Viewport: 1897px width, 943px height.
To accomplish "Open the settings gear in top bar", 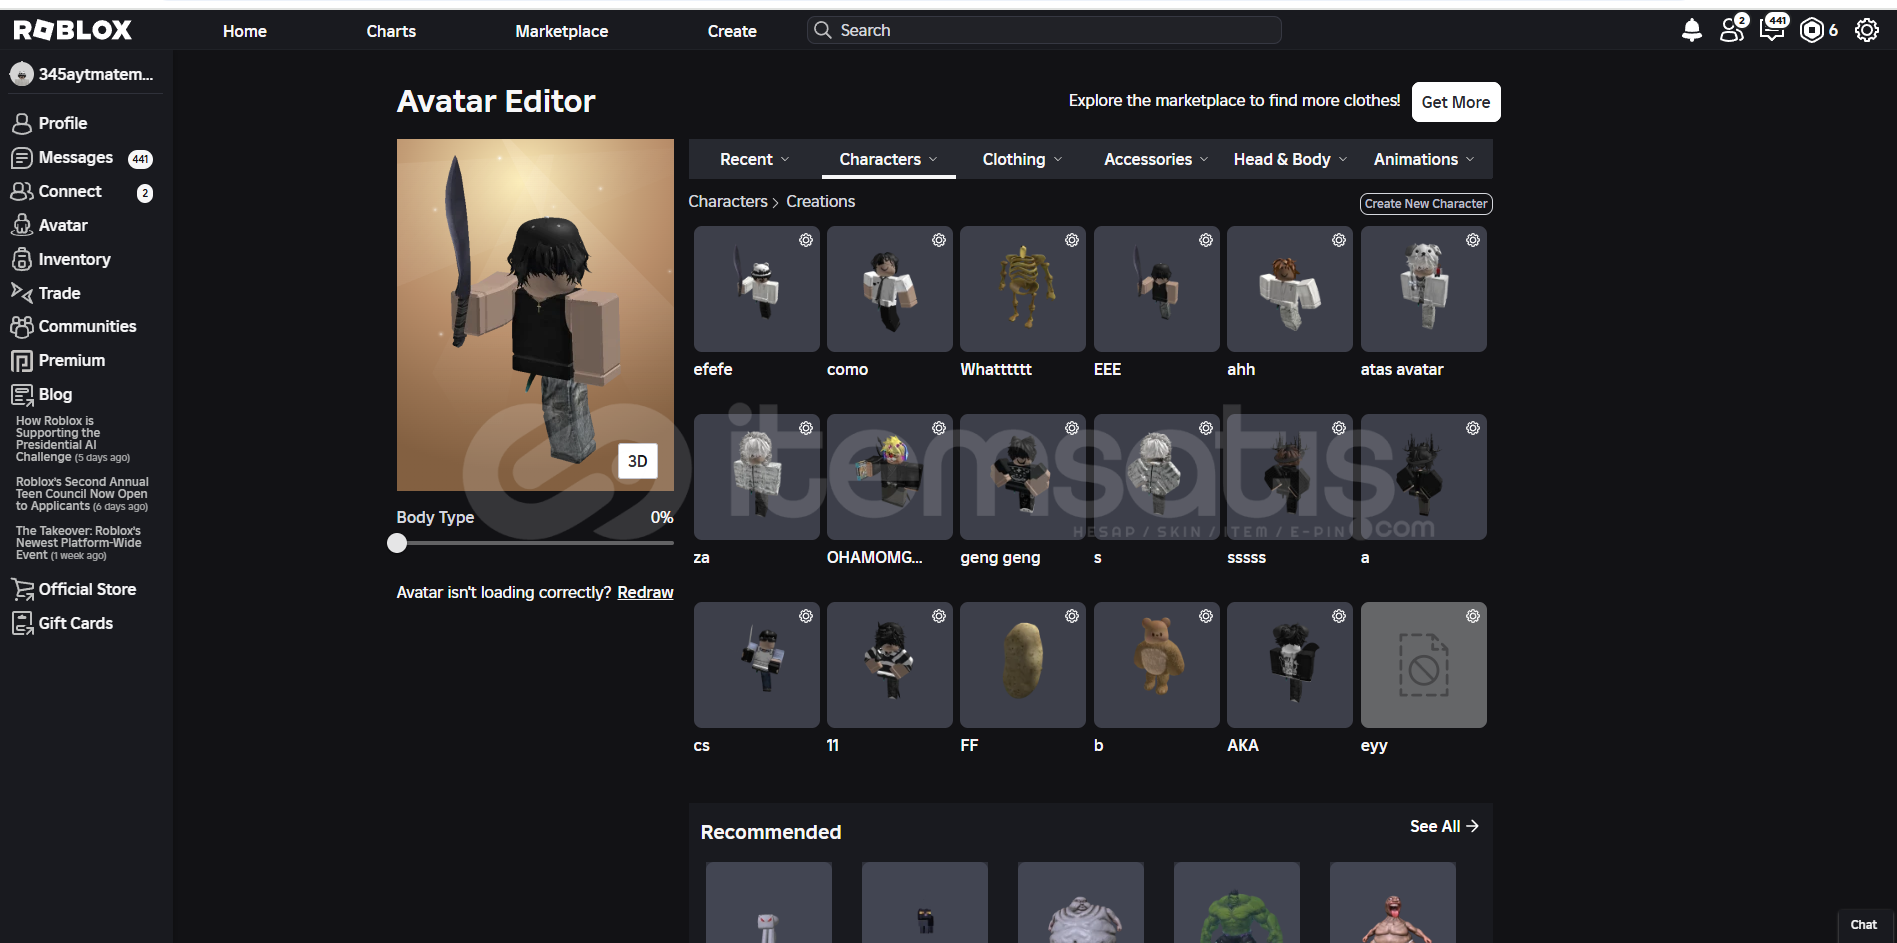I will click(x=1866, y=31).
